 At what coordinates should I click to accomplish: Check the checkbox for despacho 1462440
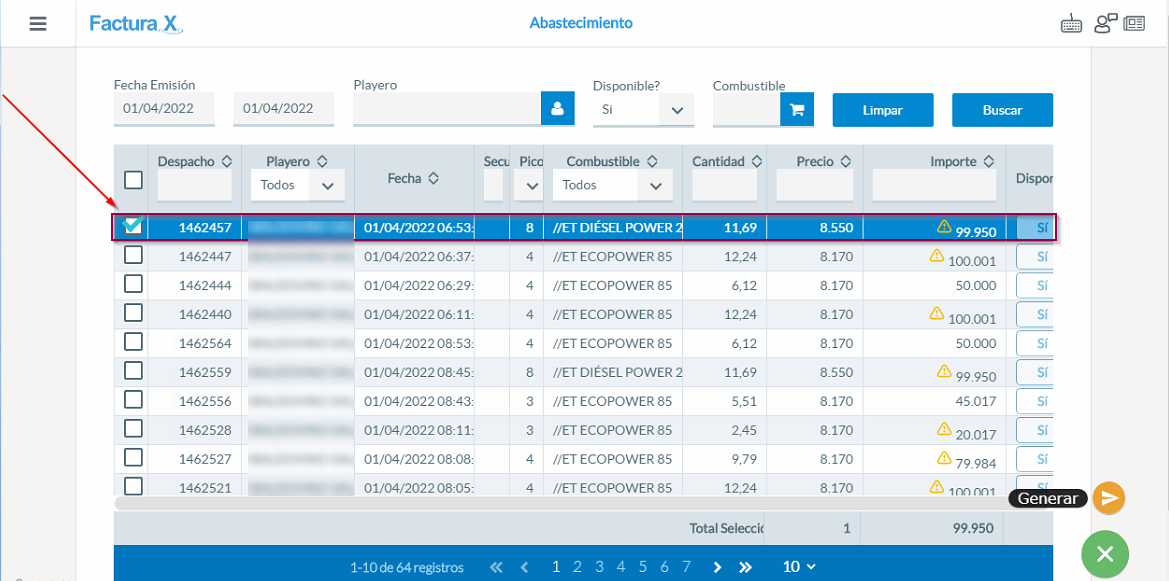coord(133,313)
